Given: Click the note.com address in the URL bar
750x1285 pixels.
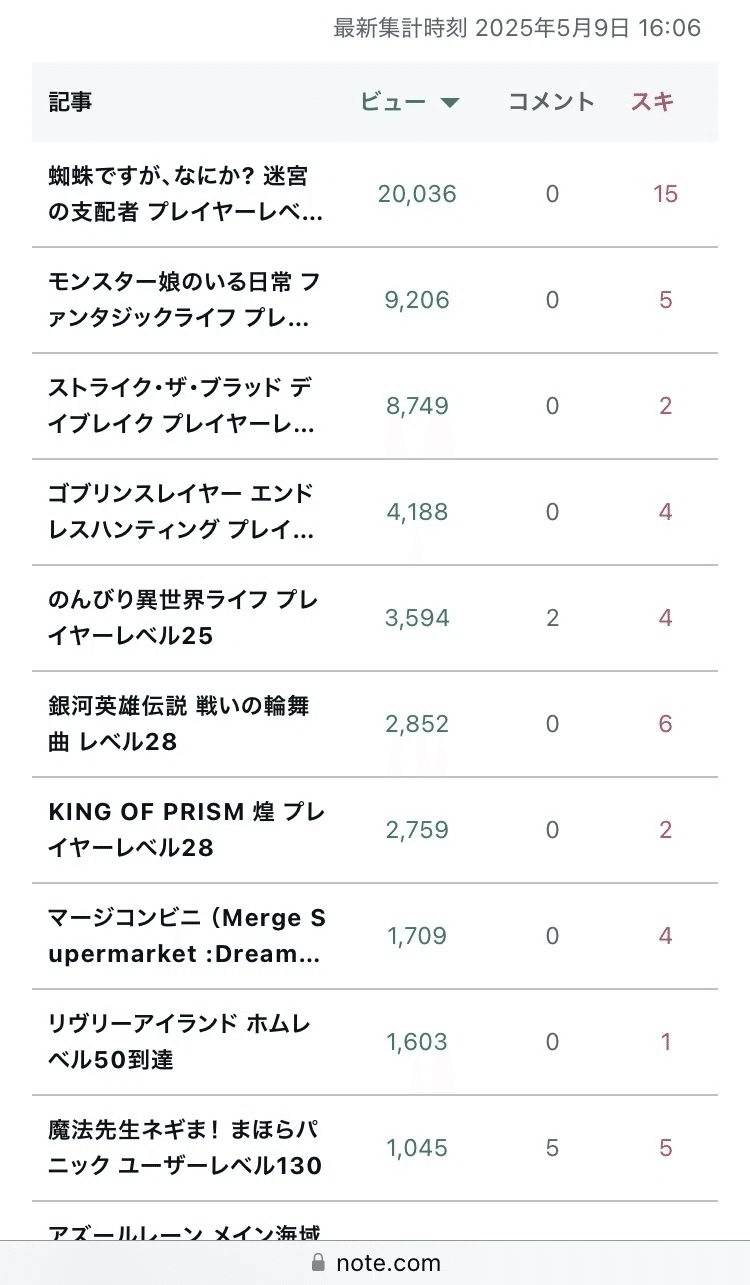Looking at the screenshot, I should (388, 1263).
